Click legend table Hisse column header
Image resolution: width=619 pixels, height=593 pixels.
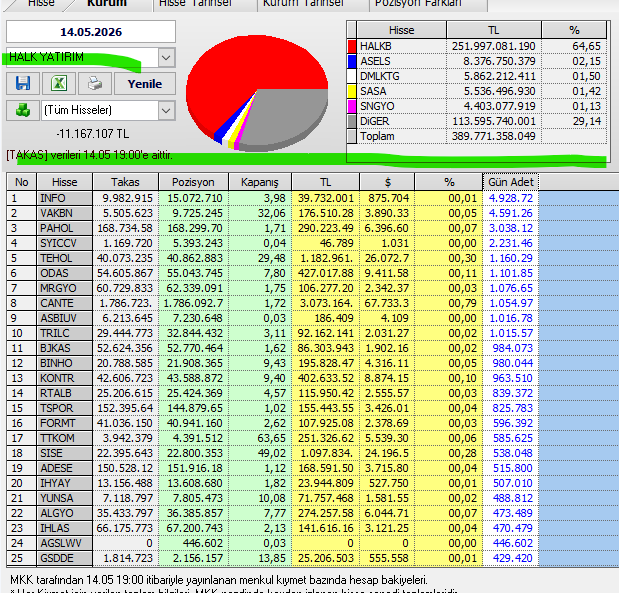(x=401, y=30)
